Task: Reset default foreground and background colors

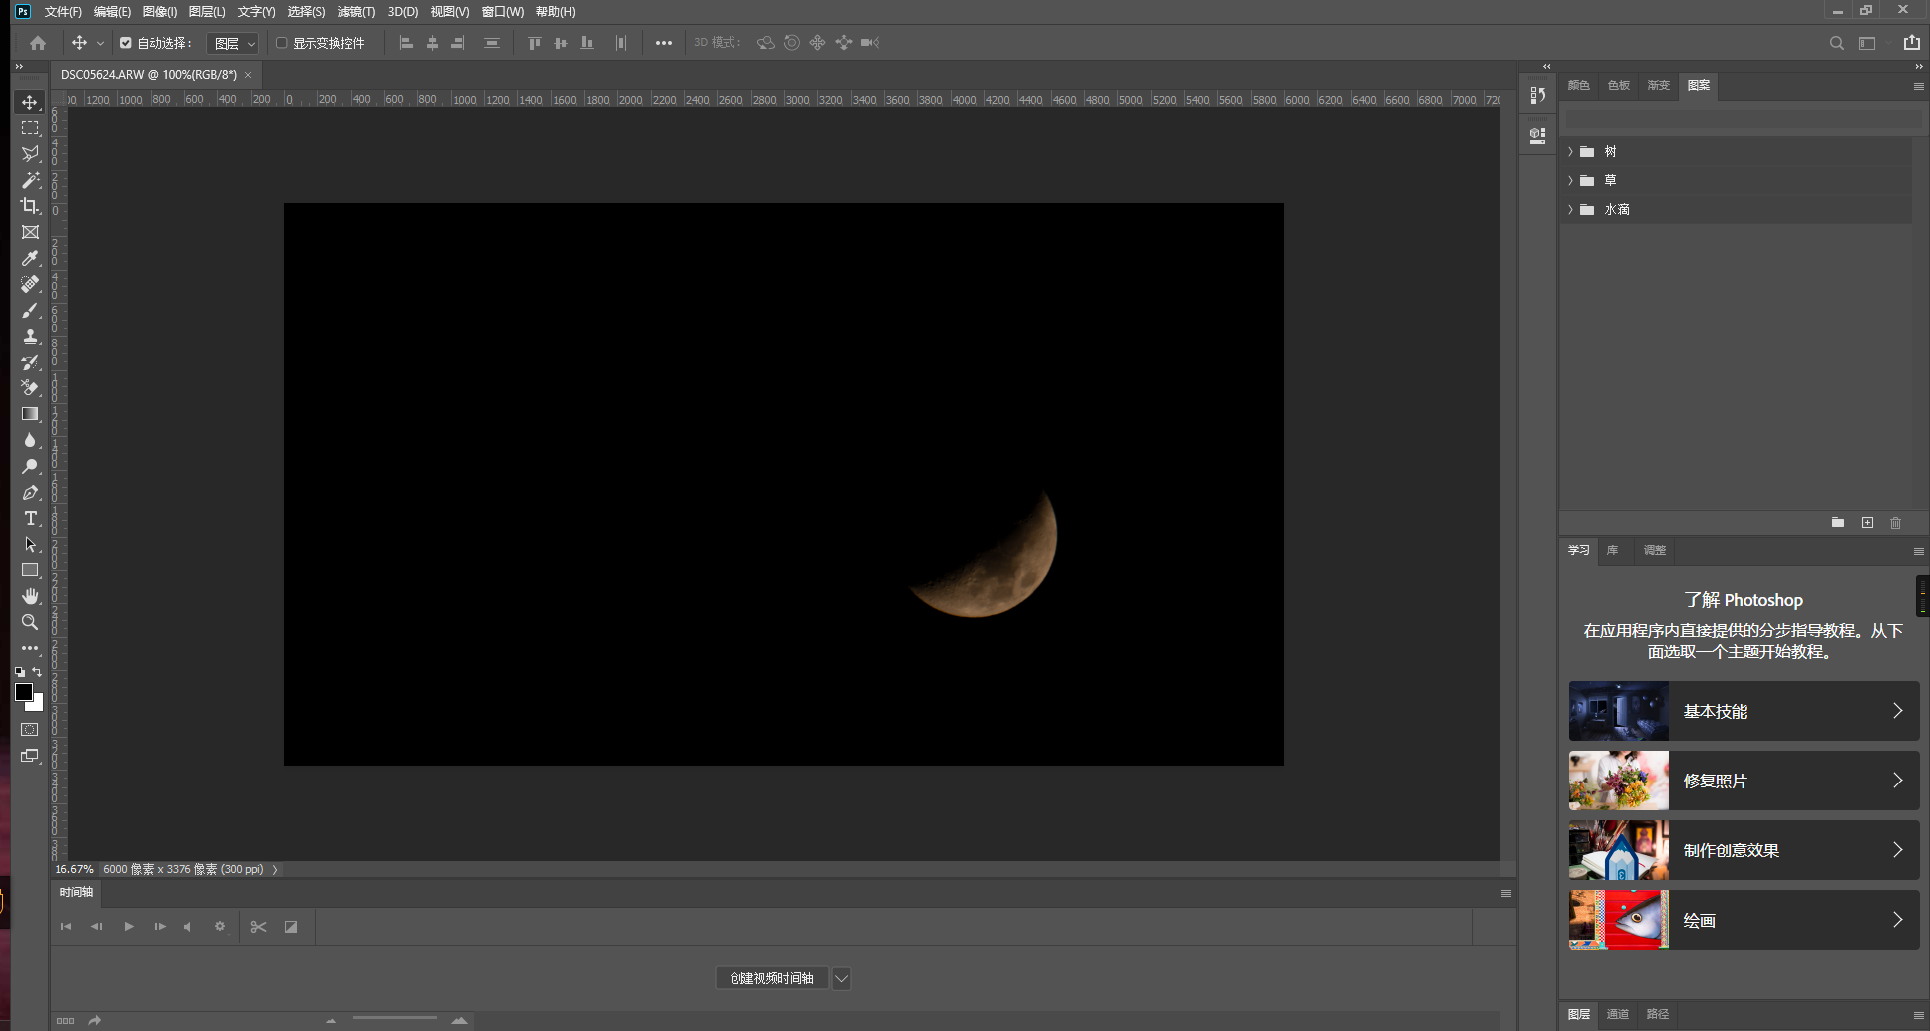Action: (x=20, y=672)
